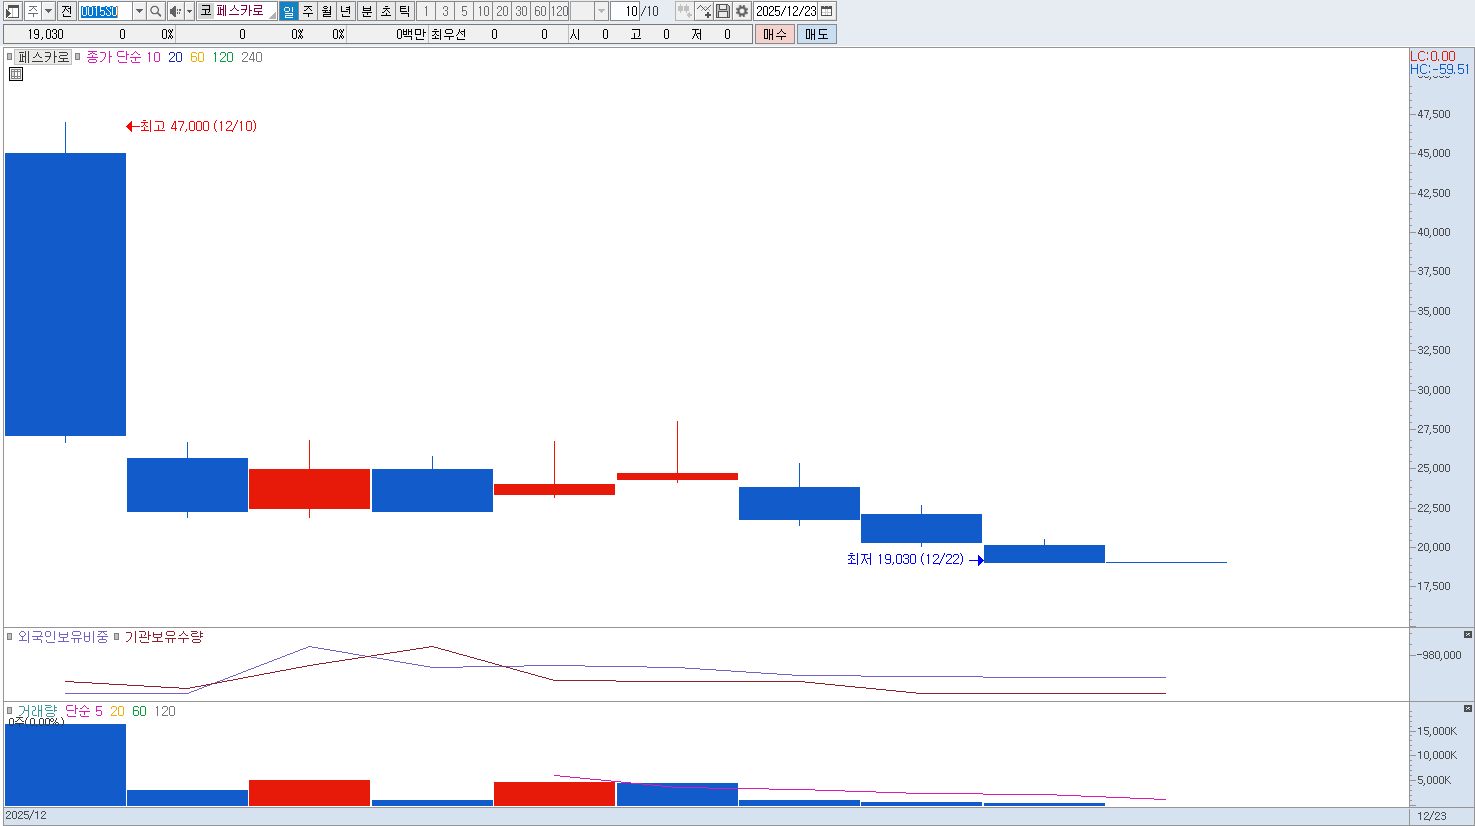Viewport: 1475px width, 826px height.
Task: Click the stock code input field
Action: pyautogui.click(x=104, y=11)
